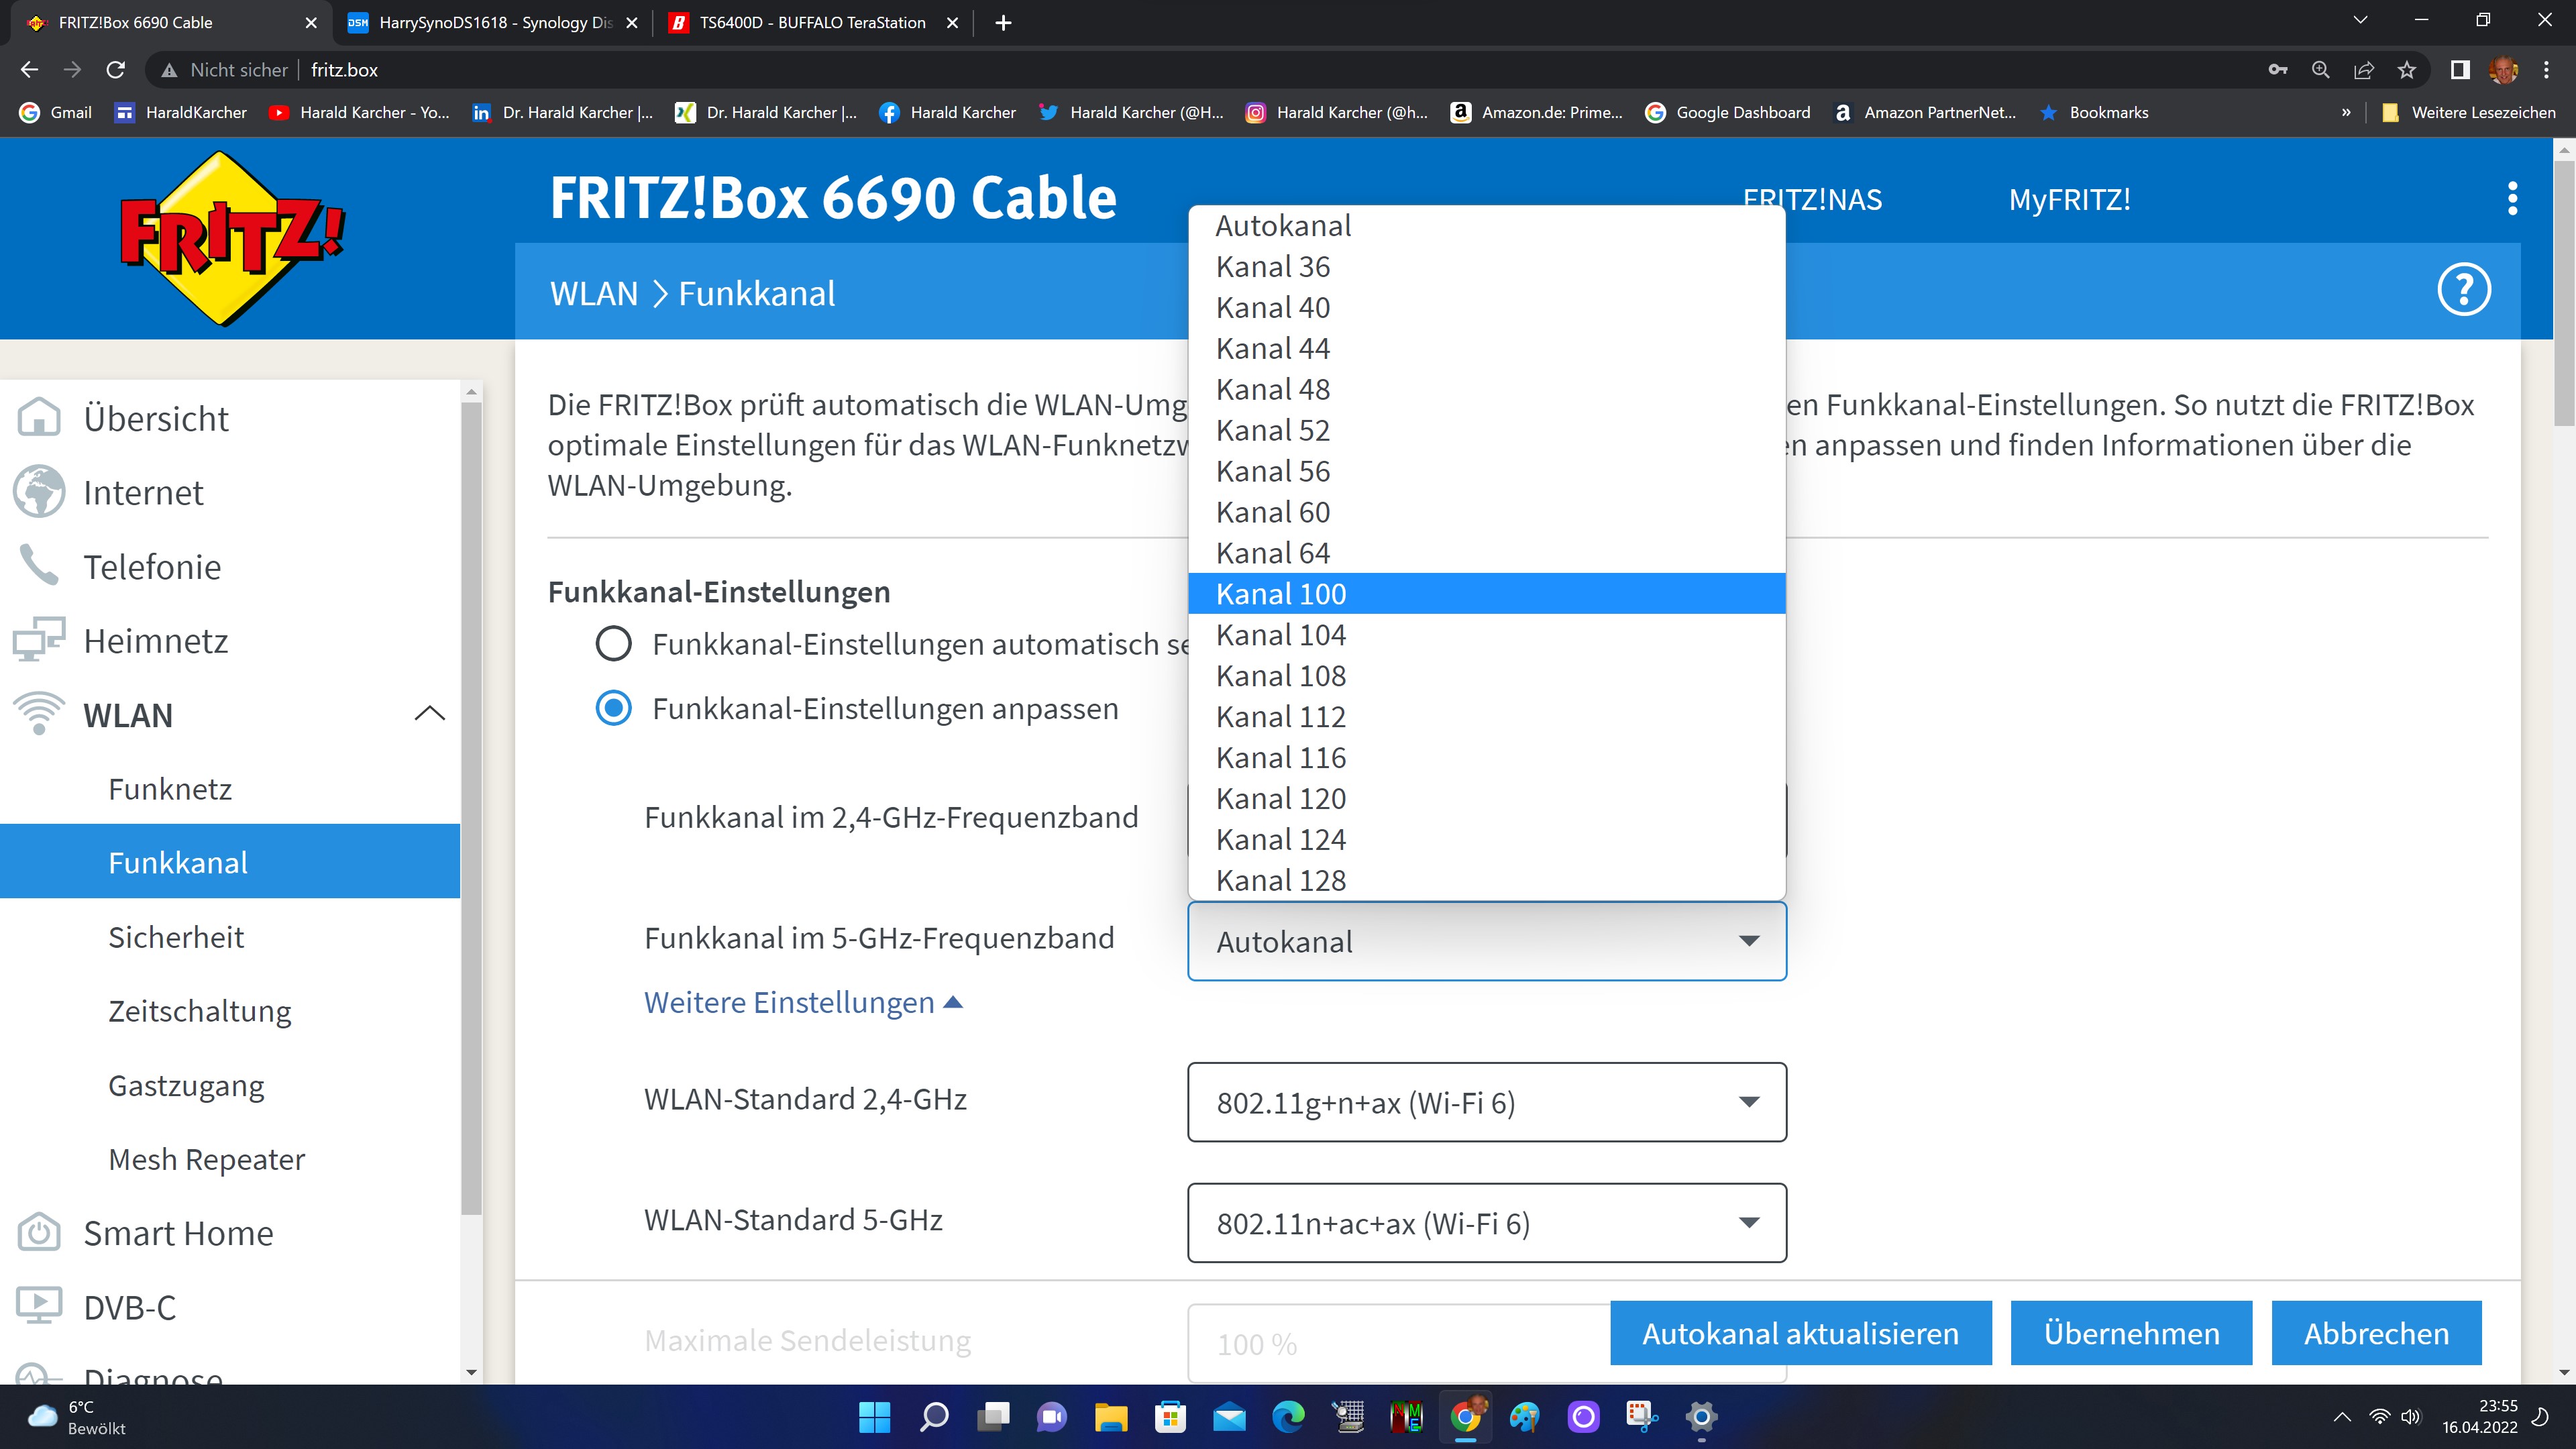
Task: Open the Chrome icon in the taskbar
Action: pyautogui.click(x=1466, y=1417)
